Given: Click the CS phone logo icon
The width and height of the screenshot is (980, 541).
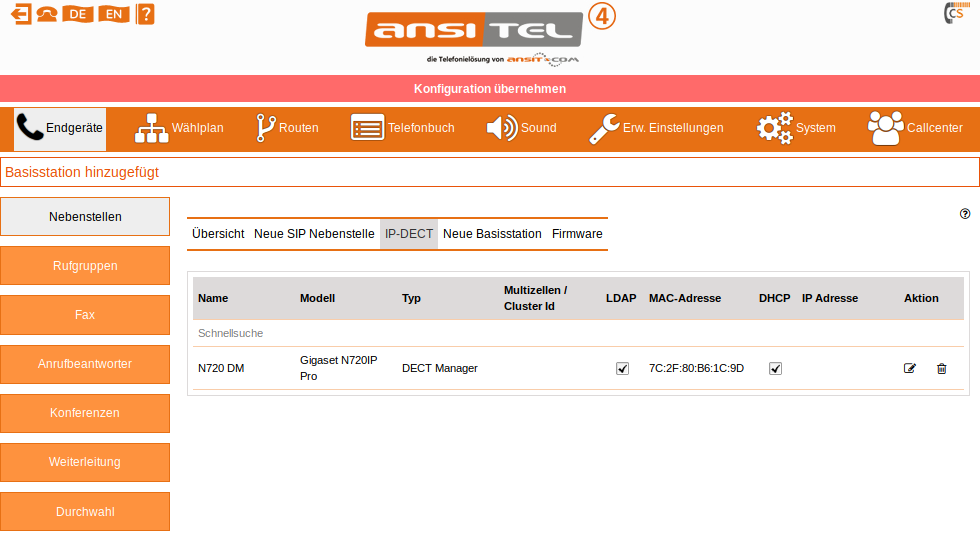Looking at the screenshot, I should (x=954, y=13).
